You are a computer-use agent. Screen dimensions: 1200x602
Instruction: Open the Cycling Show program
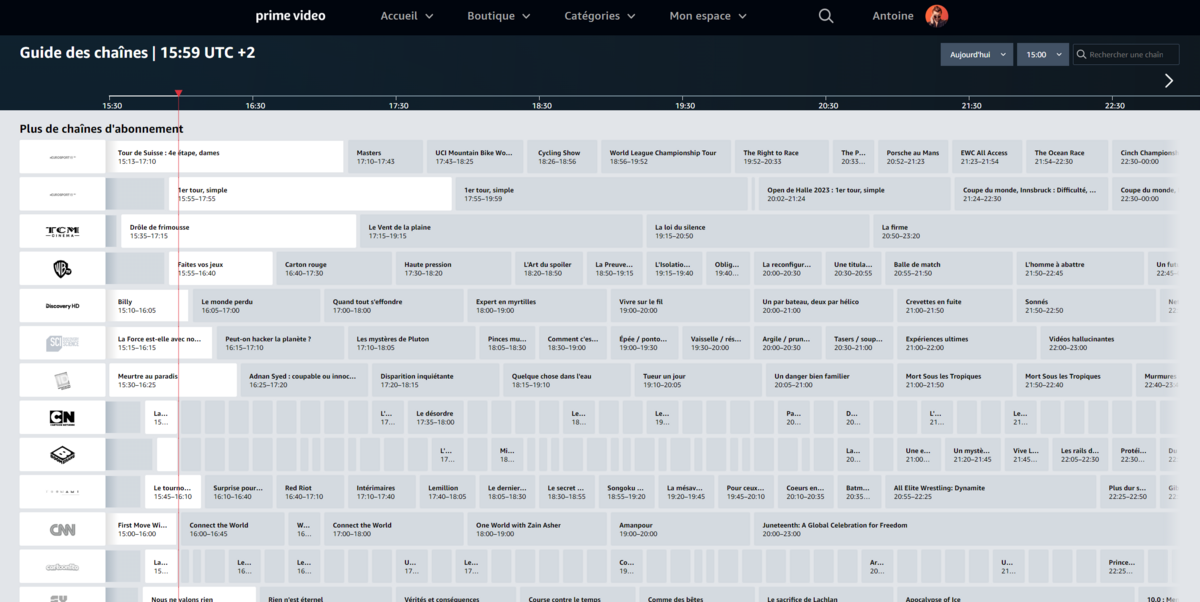click(x=563, y=157)
